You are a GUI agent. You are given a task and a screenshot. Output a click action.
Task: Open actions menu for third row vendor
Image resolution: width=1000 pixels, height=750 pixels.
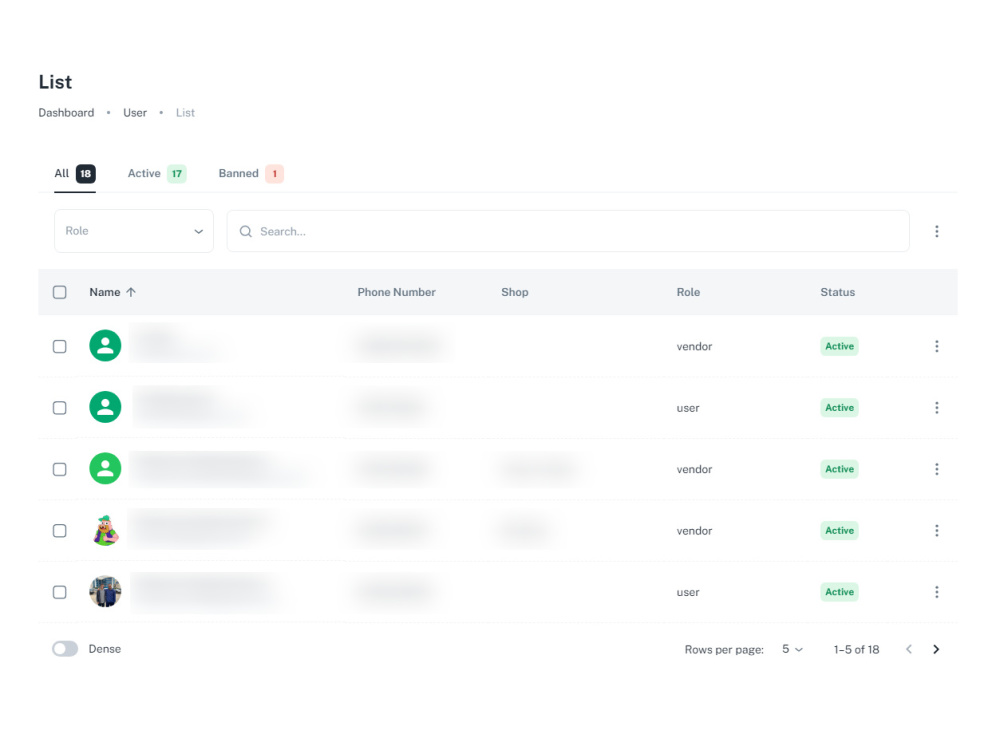(x=936, y=469)
